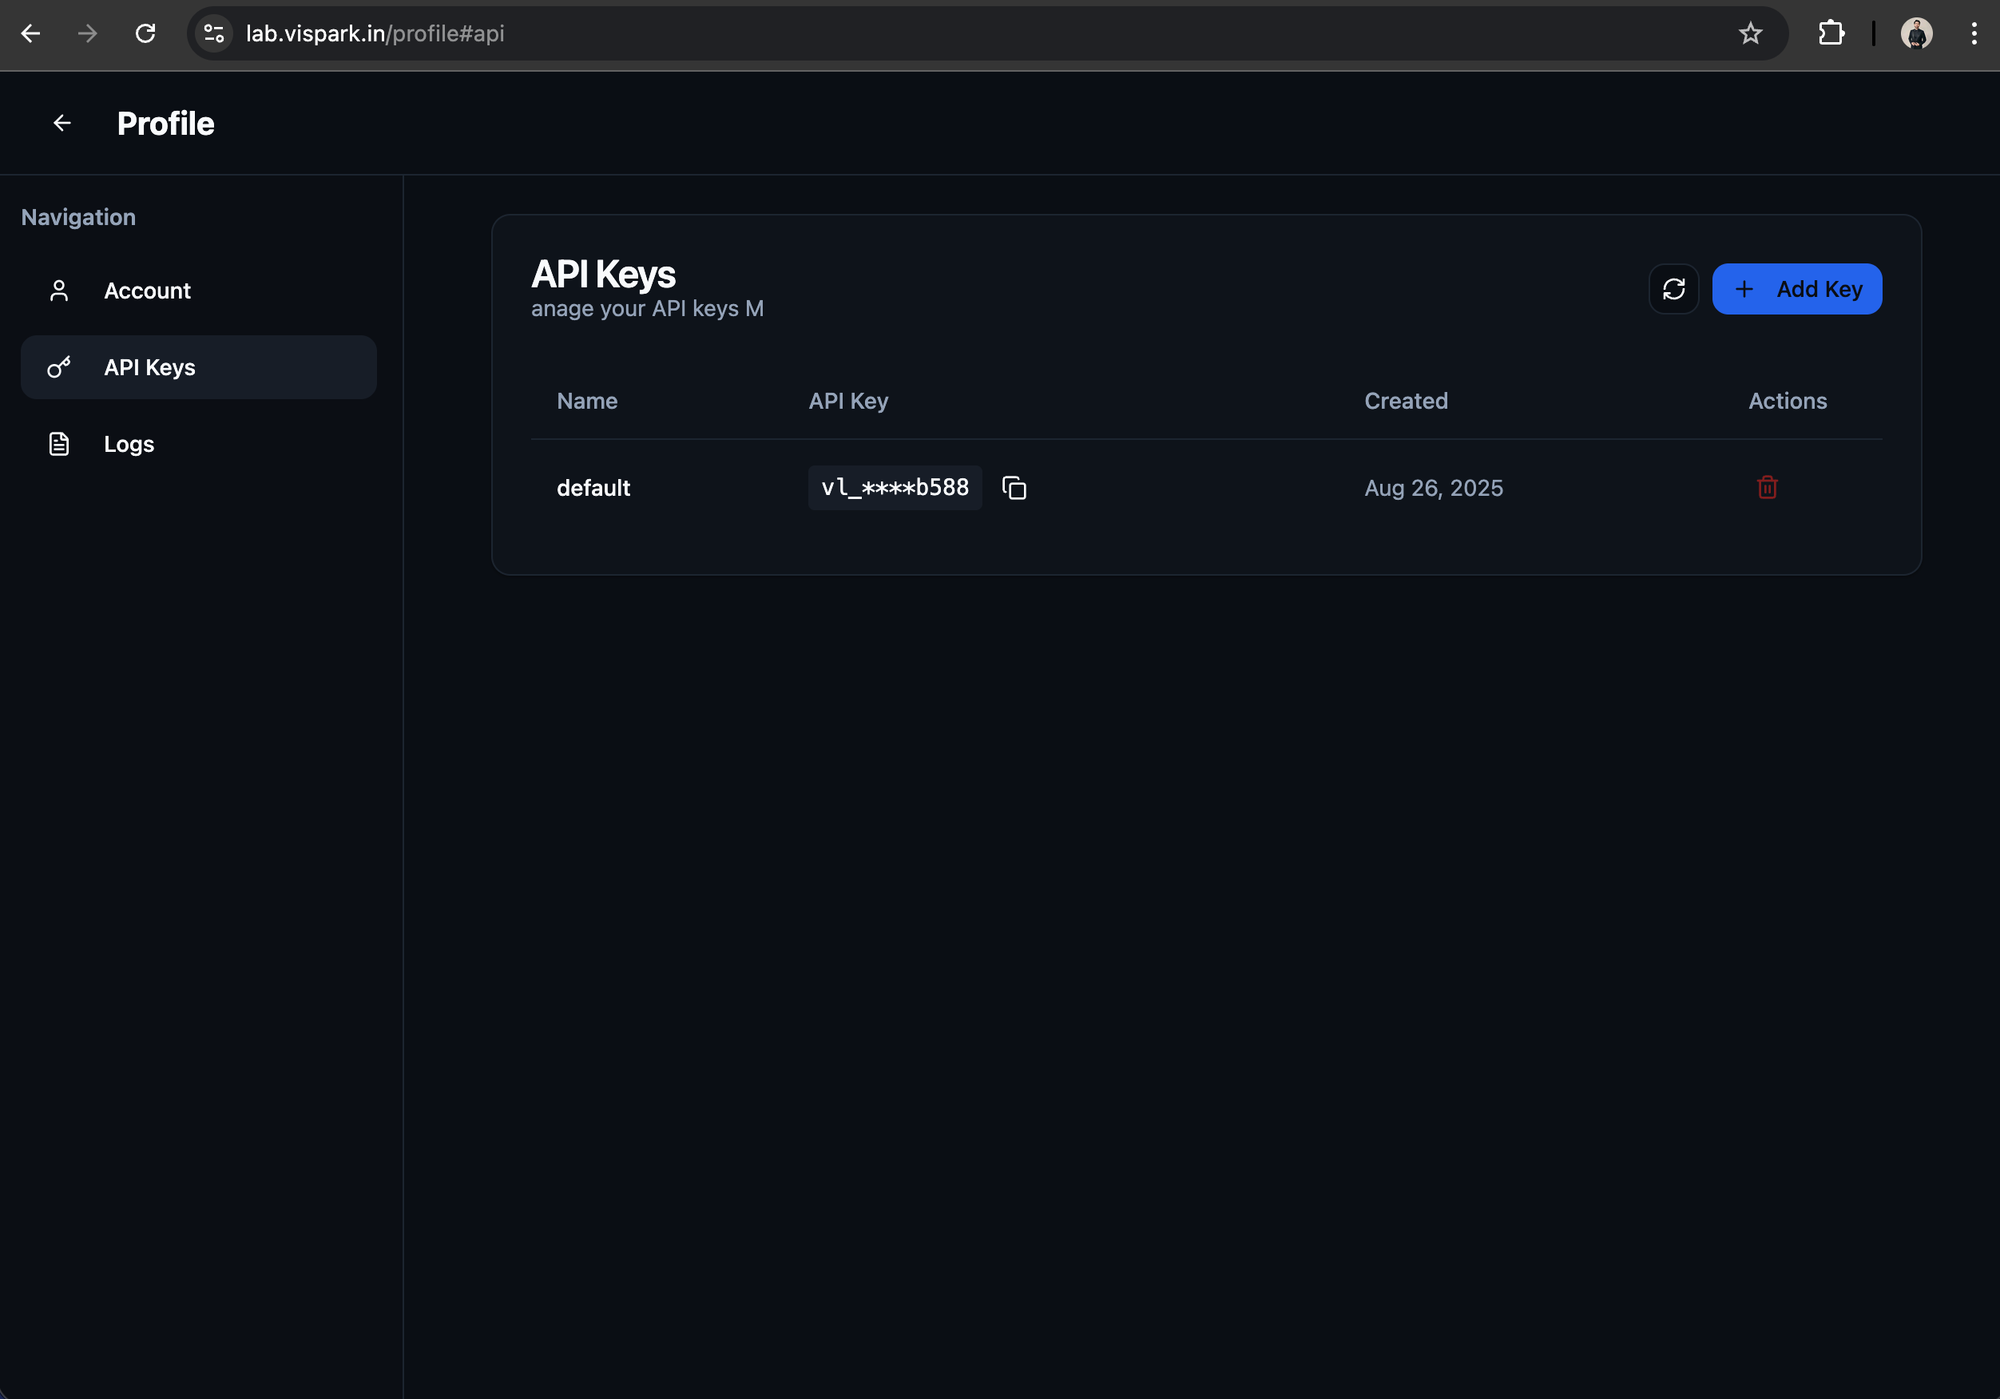Click the masked key vl_****b588
The height and width of the screenshot is (1399, 2000).
click(x=894, y=488)
